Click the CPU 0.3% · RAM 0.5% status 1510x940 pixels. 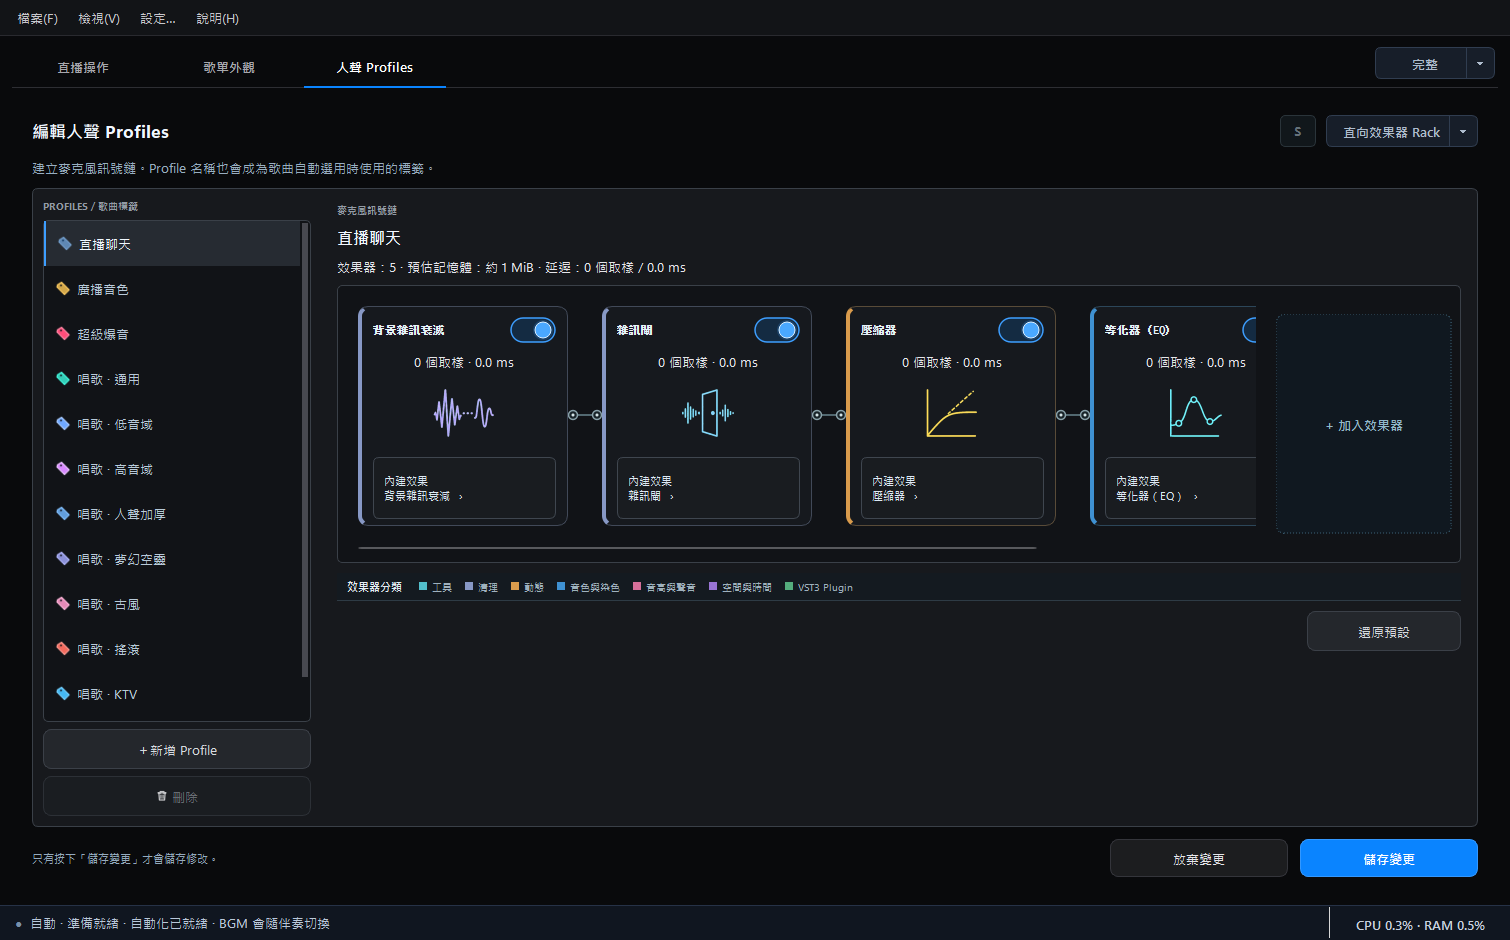click(x=1420, y=925)
